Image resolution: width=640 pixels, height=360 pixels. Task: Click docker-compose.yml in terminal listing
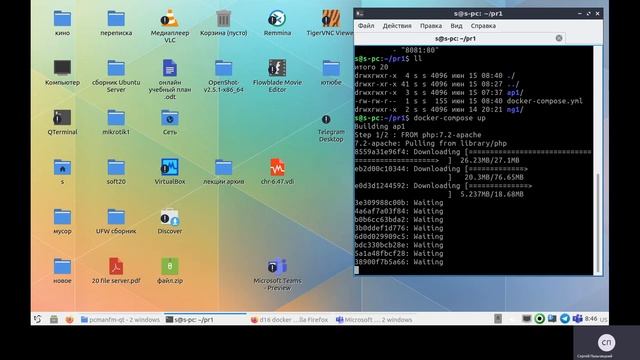click(x=544, y=101)
